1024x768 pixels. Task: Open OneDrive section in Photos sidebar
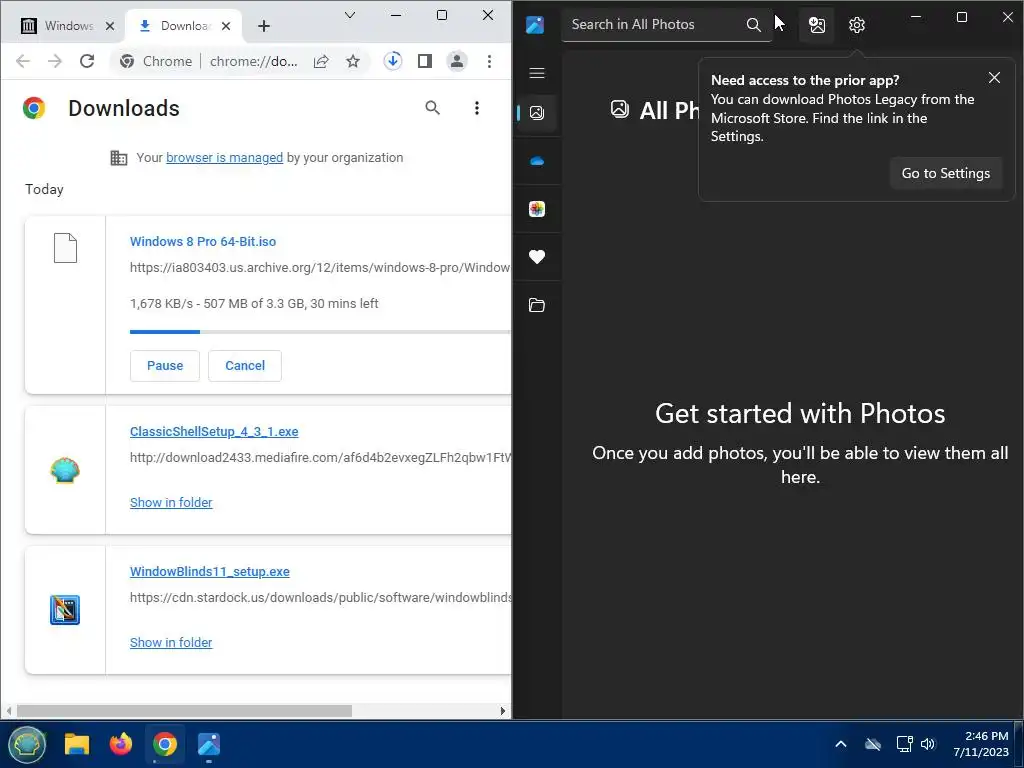click(x=537, y=161)
